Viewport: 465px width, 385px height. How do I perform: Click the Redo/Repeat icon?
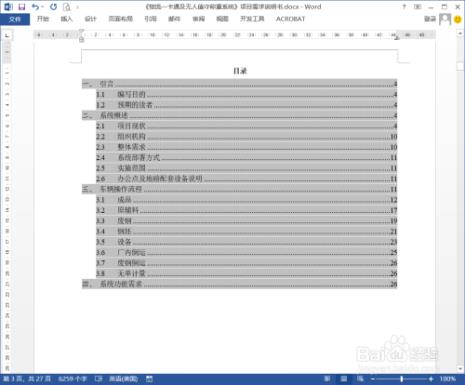coord(53,7)
